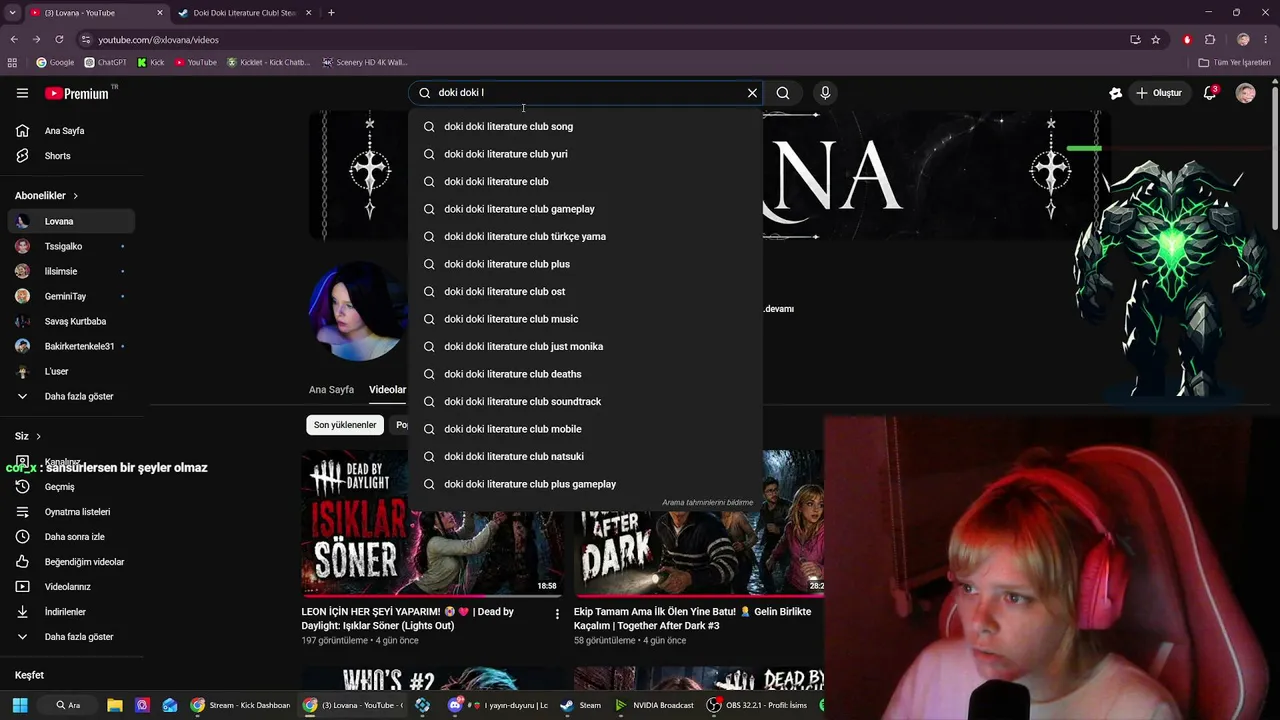1280x720 pixels.
Task: Open the YouTube notifications bell
Action: 1210,93
